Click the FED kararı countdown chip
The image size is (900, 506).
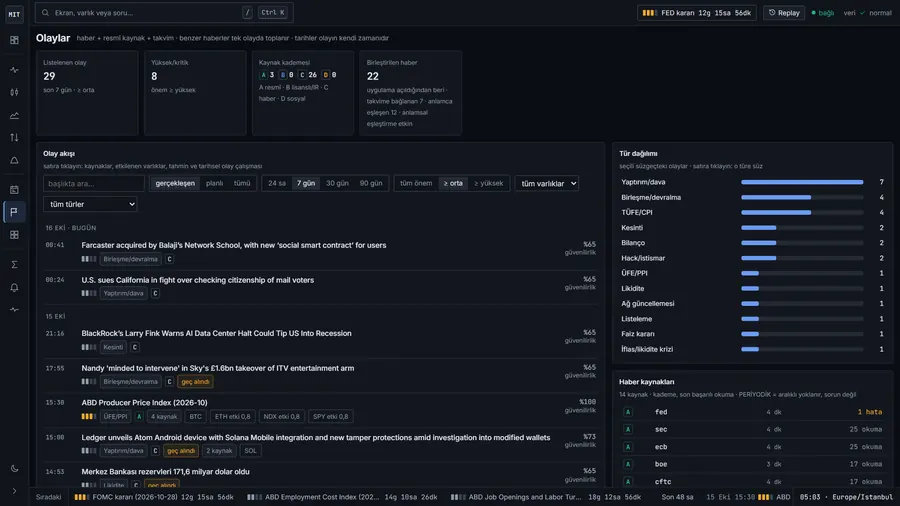697,13
